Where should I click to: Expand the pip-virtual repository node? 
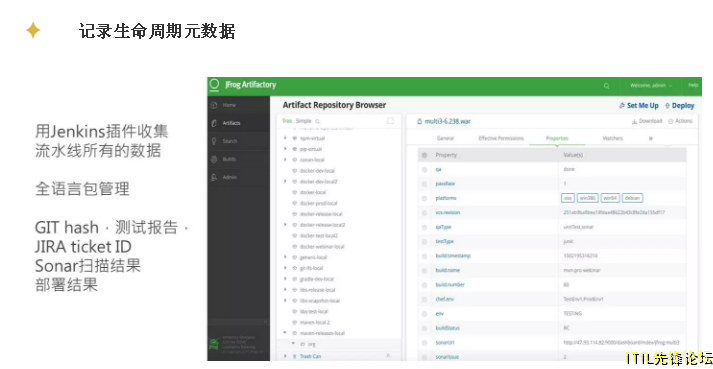(285, 149)
